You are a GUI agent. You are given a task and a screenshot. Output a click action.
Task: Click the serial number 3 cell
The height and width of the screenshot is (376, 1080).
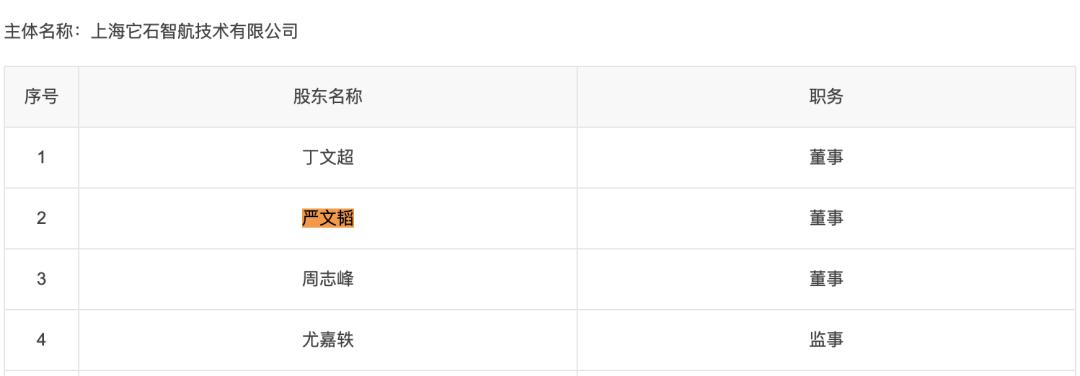click(41, 279)
